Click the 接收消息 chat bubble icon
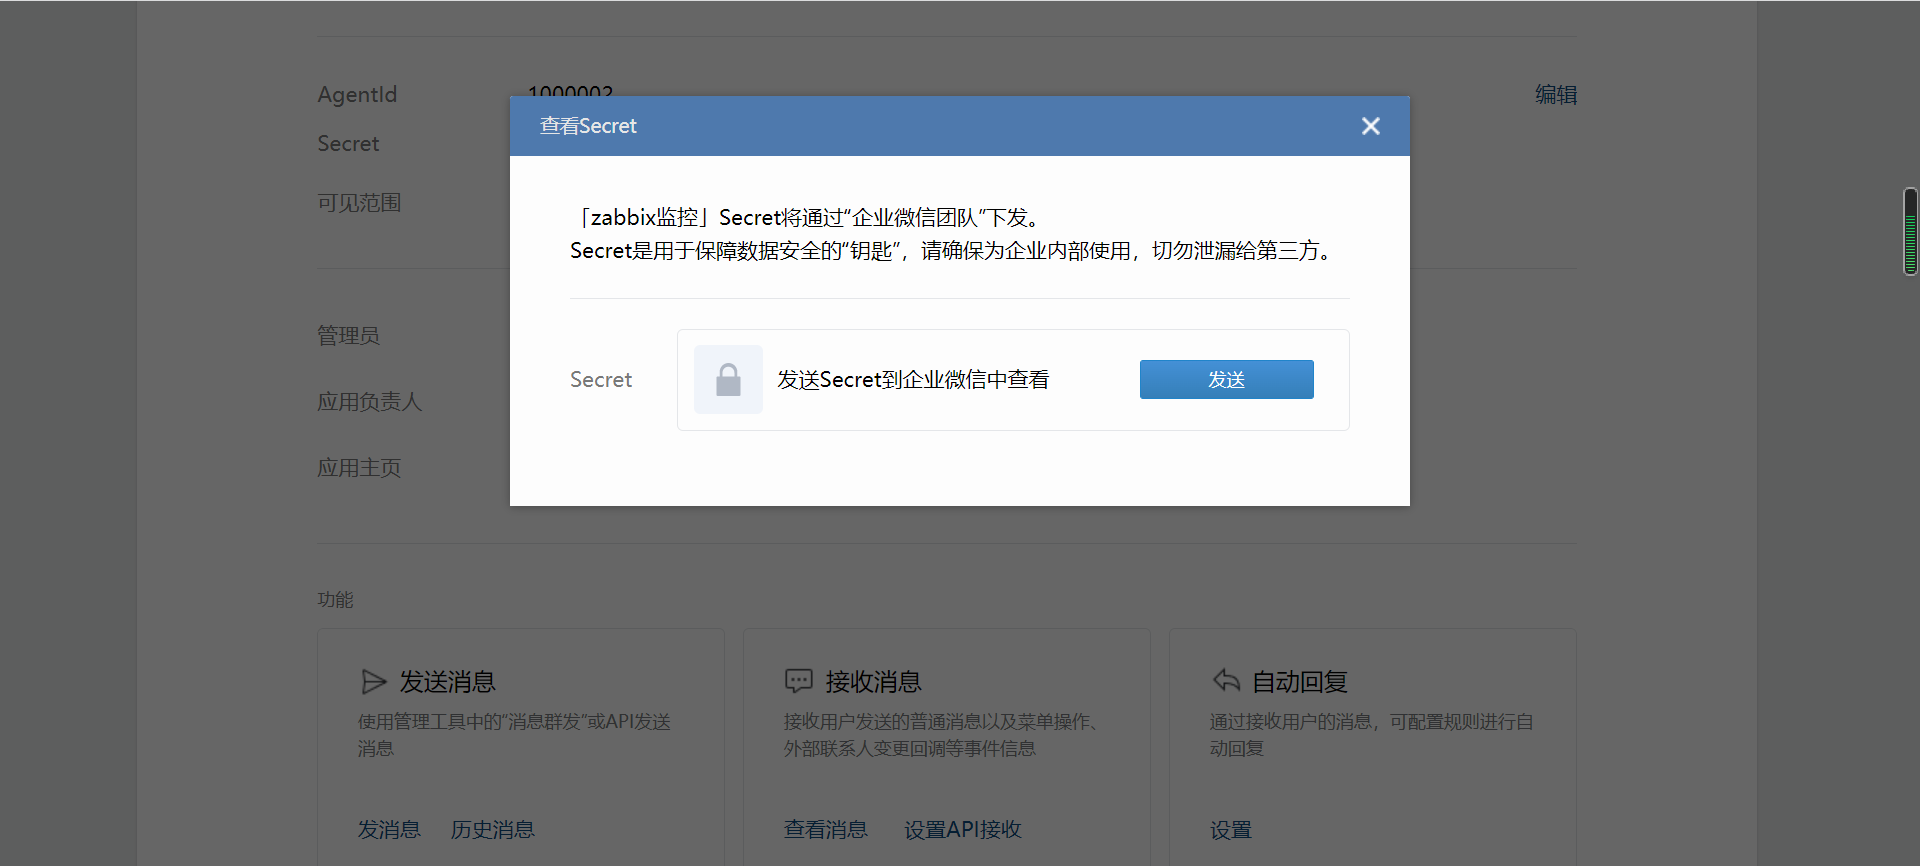 click(x=798, y=682)
